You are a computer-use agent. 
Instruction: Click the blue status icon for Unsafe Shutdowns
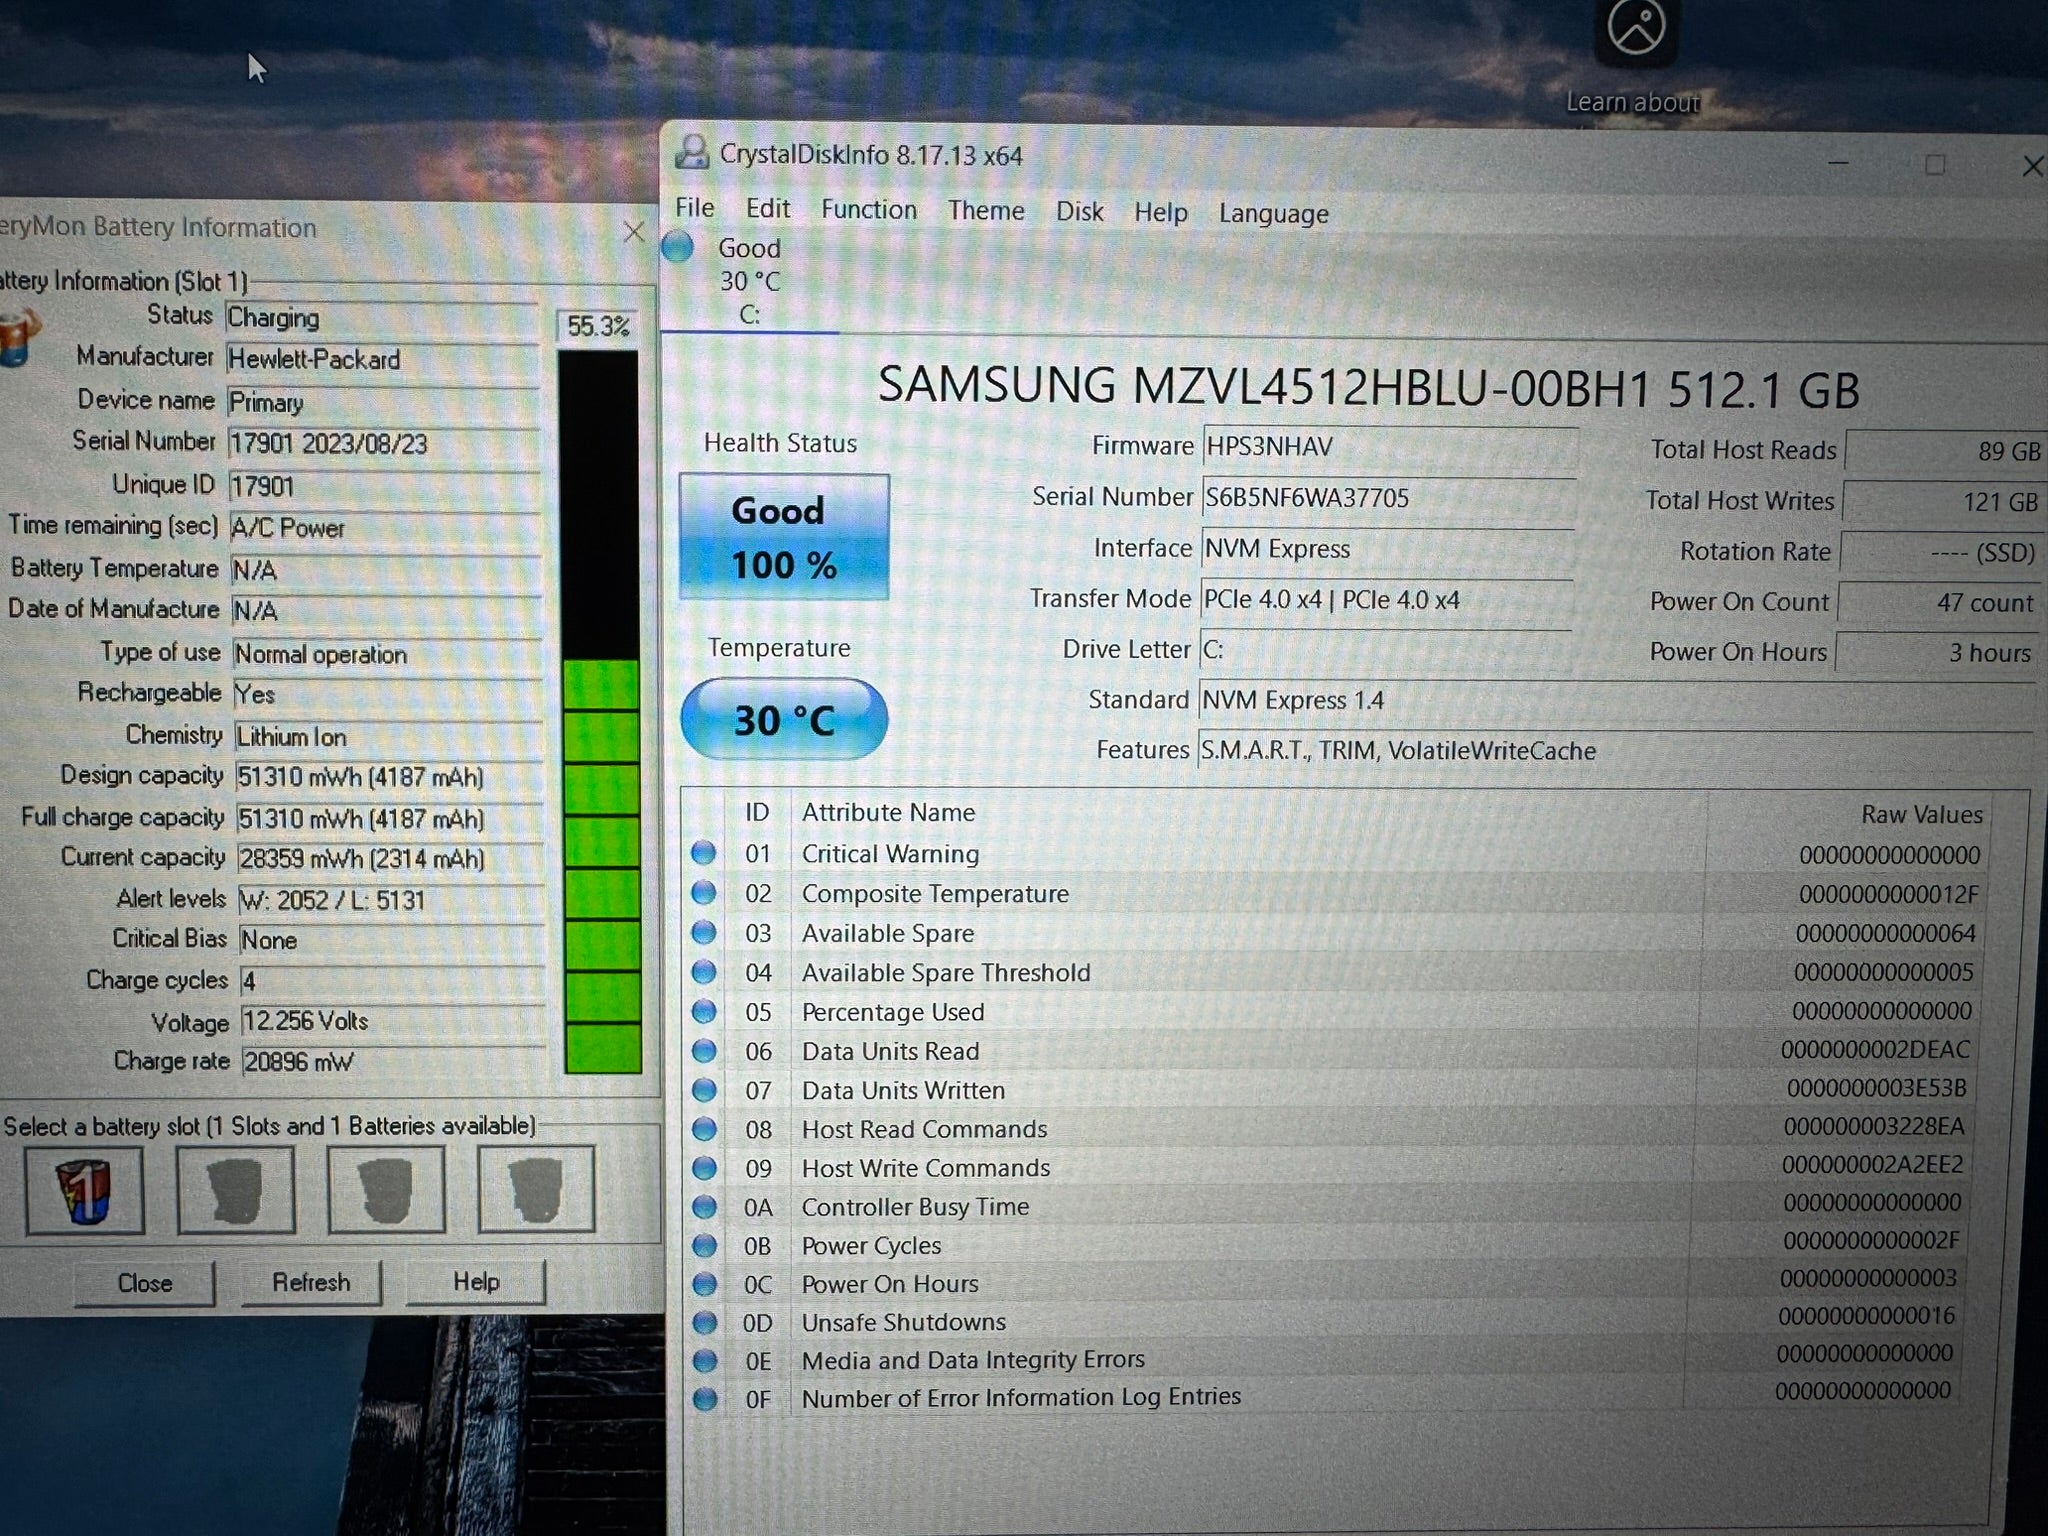704,1322
